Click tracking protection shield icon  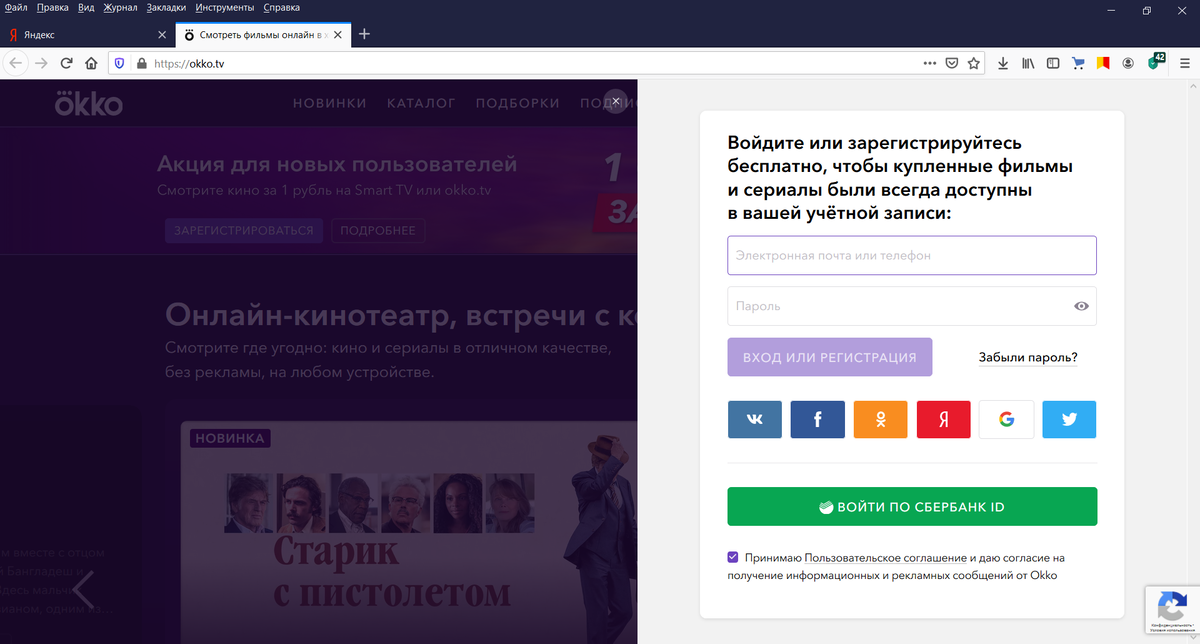(x=119, y=62)
